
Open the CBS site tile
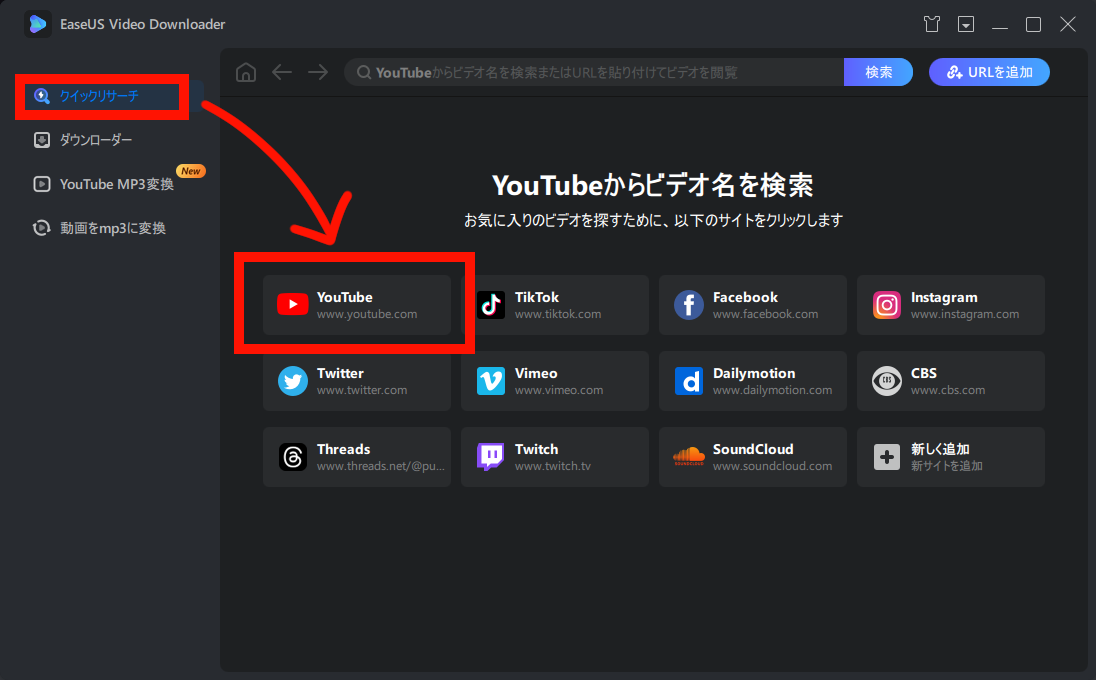click(x=950, y=381)
